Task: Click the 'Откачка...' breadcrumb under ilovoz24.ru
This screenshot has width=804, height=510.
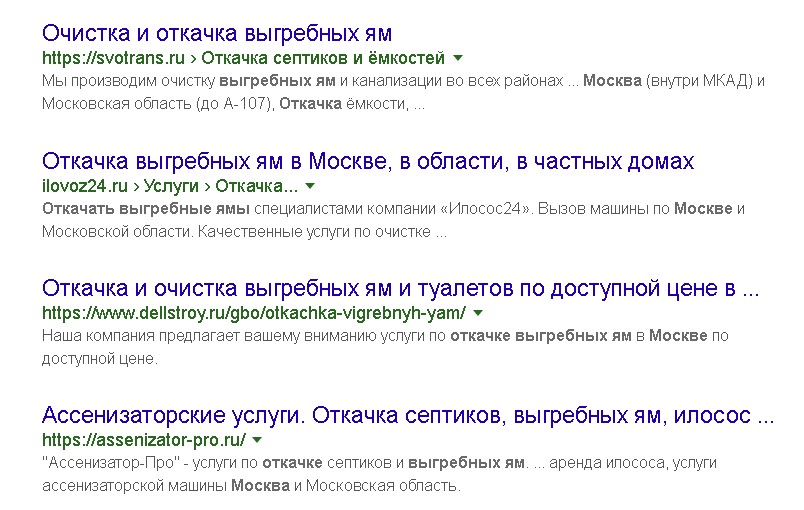Action: tap(256, 186)
